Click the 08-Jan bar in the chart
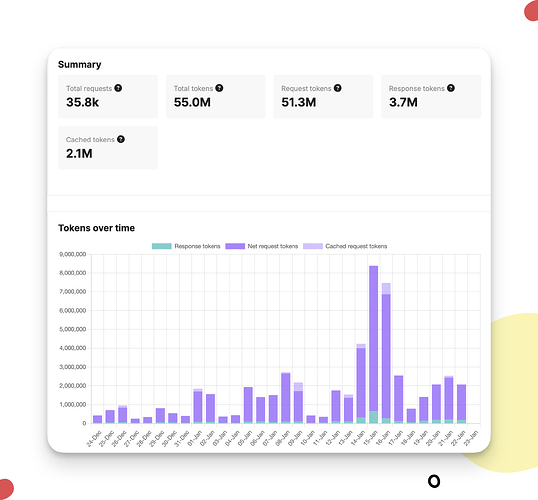Screen dimensions: 538x500 (x=286, y=398)
